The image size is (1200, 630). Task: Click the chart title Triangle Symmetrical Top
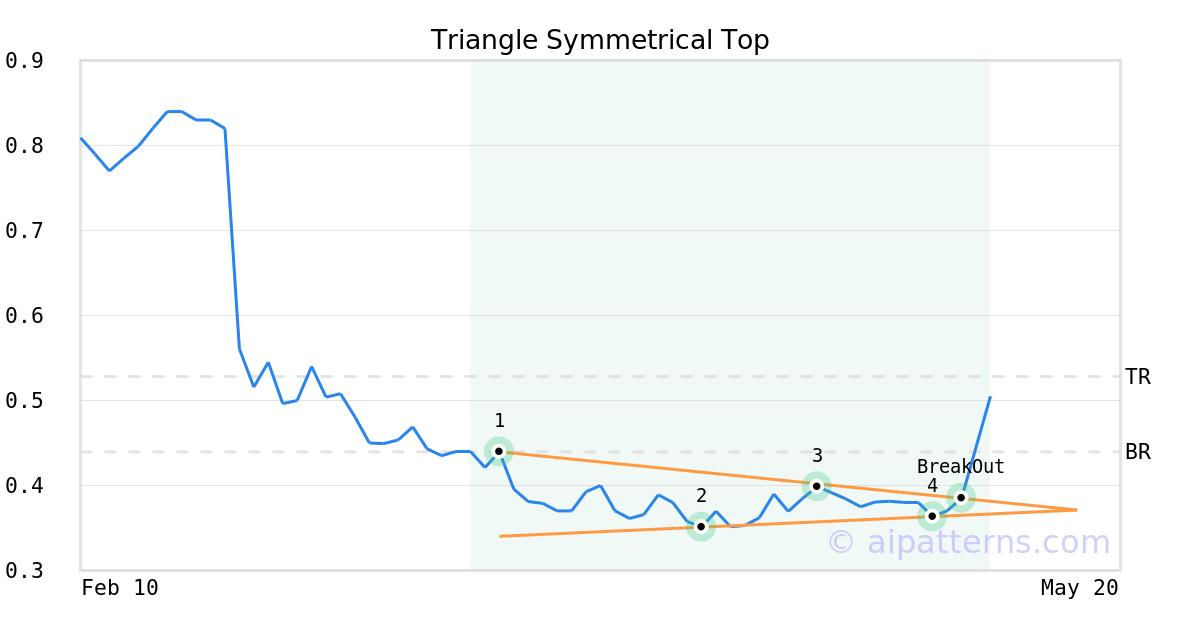(600, 40)
